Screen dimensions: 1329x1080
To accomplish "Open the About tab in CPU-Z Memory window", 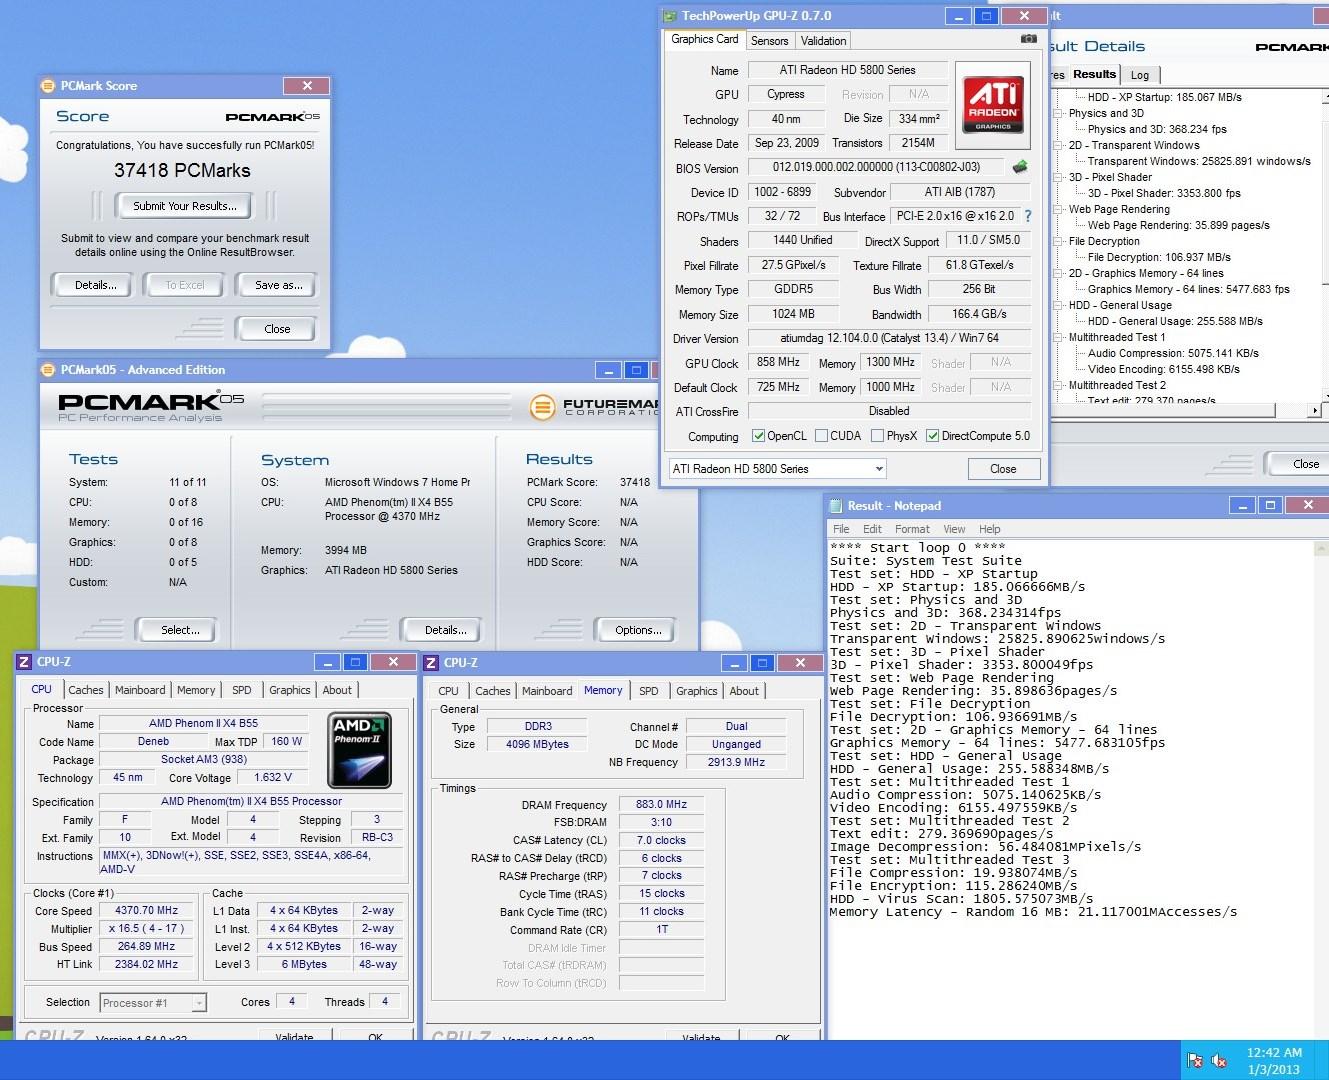I will tap(744, 691).
